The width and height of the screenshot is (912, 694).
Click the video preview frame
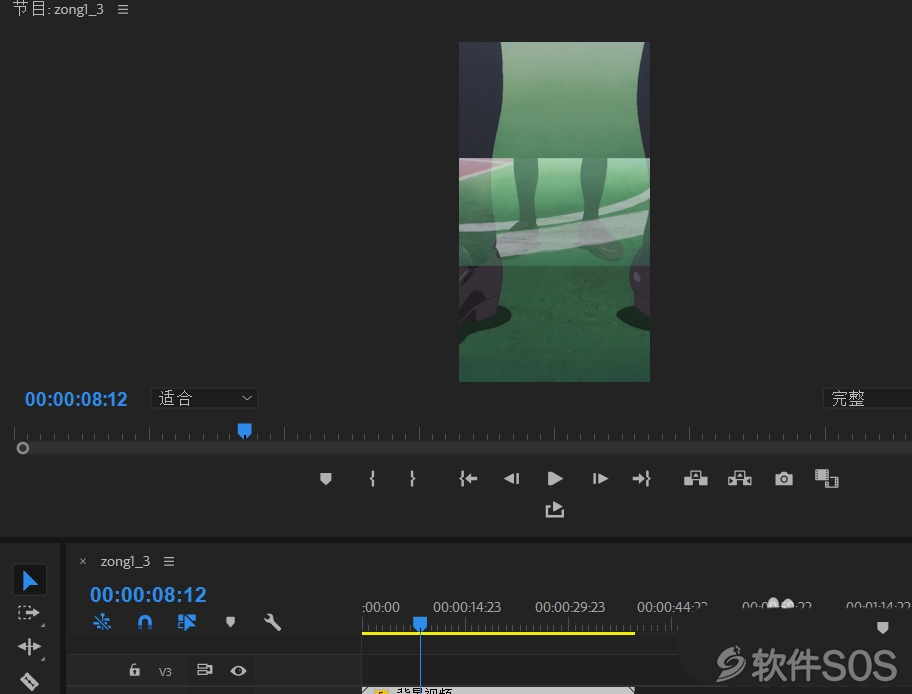[554, 212]
